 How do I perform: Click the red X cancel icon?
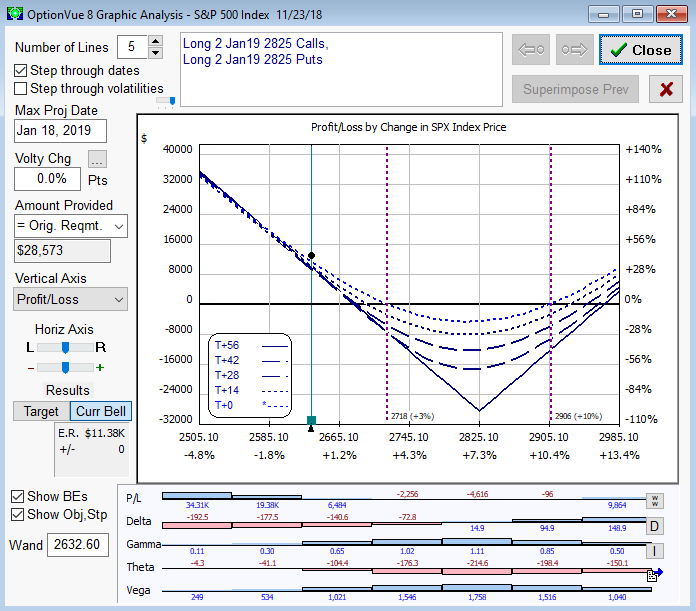click(x=665, y=89)
